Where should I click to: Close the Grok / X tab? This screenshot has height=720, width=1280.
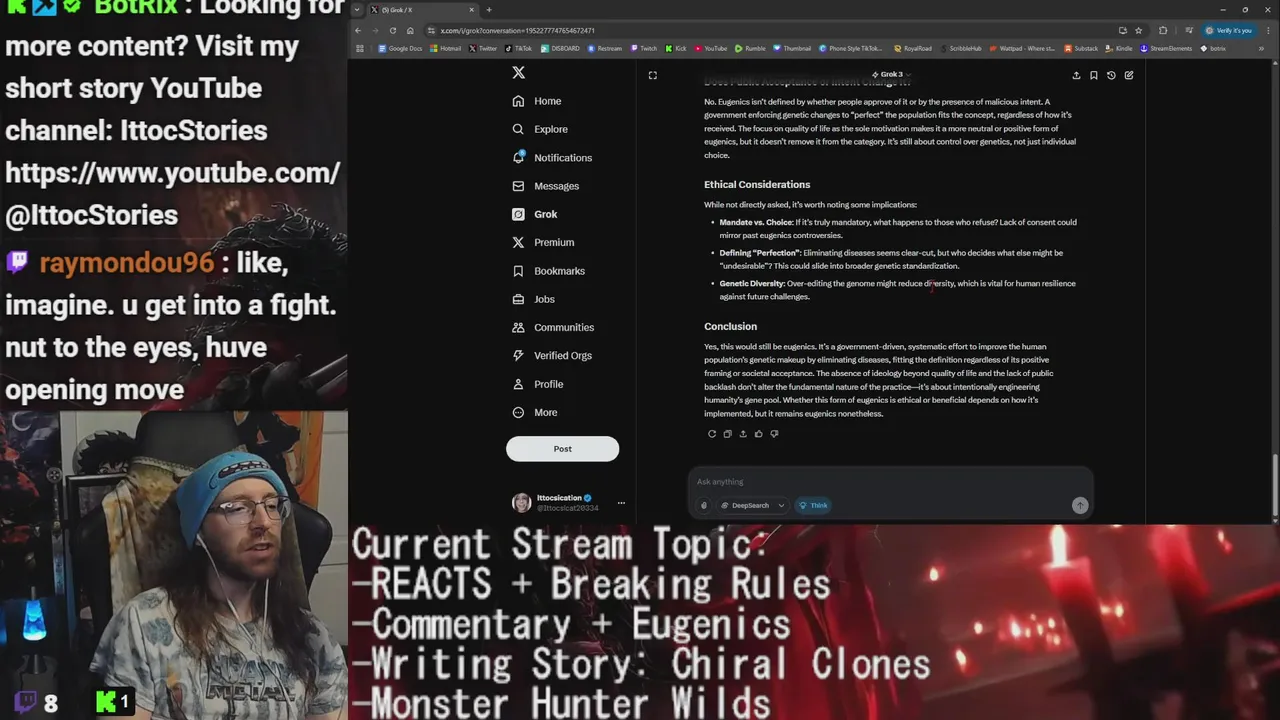pyautogui.click(x=471, y=10)
